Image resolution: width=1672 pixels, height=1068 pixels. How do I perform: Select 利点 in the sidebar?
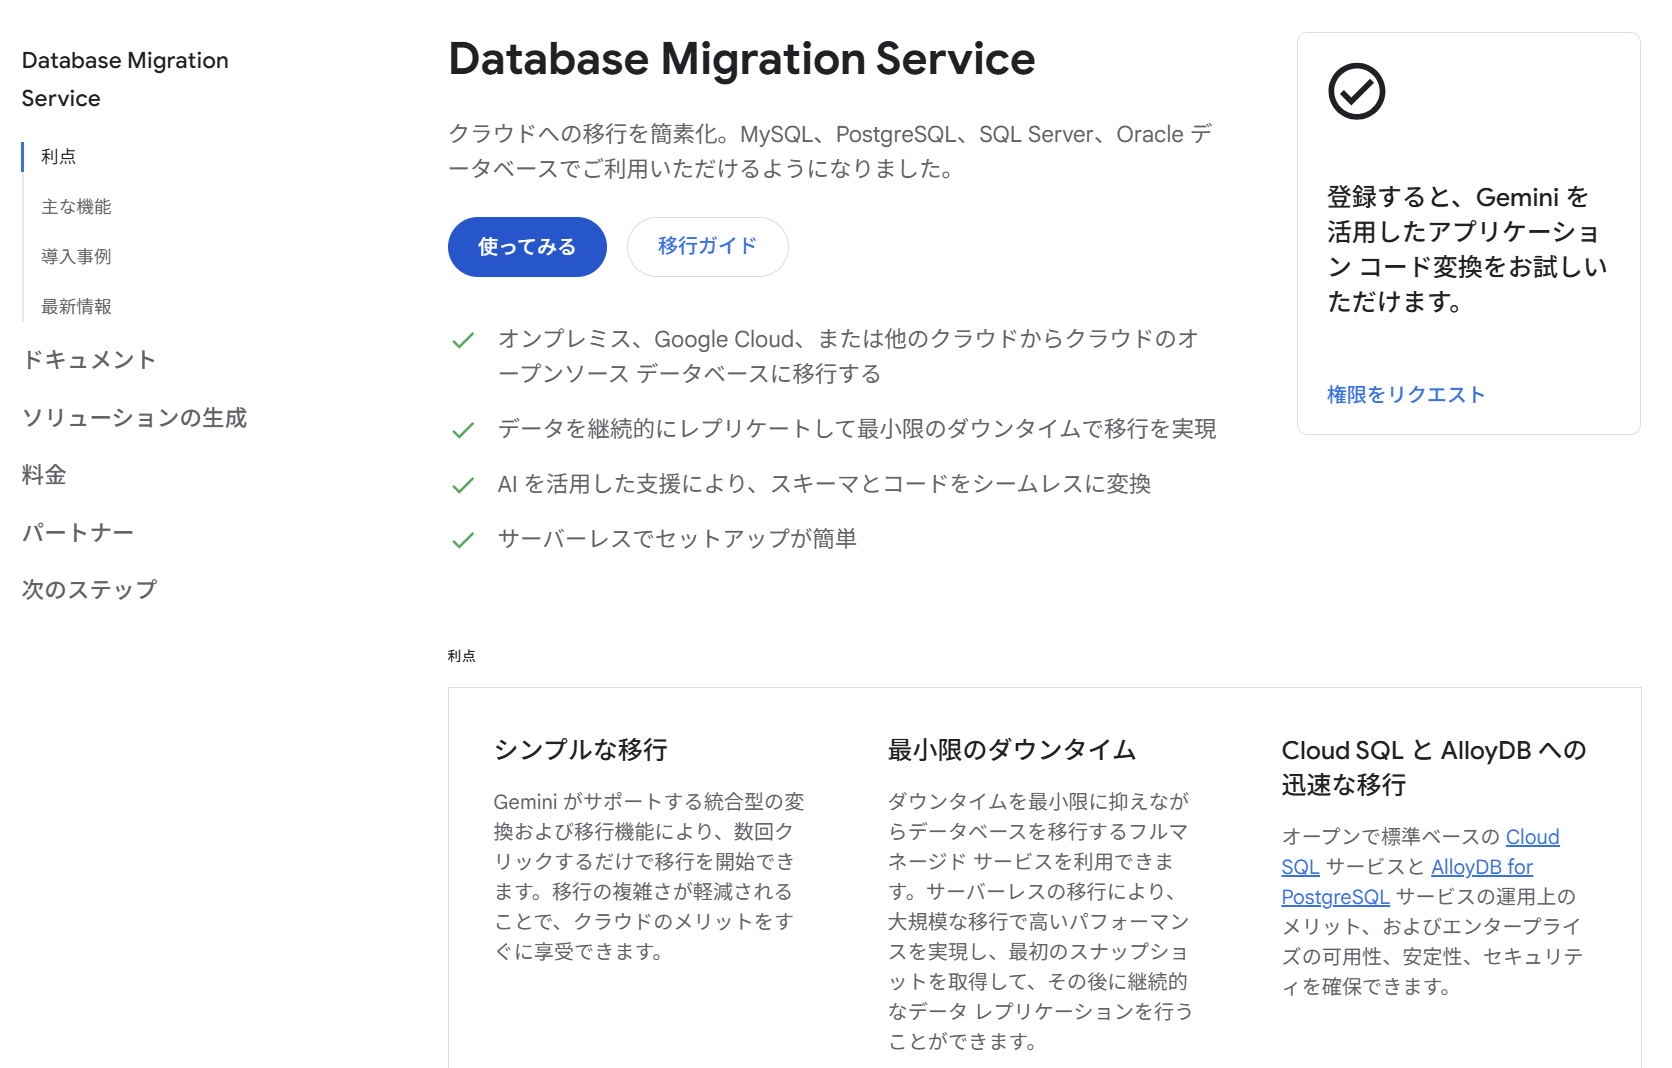[x=58, y=157]
